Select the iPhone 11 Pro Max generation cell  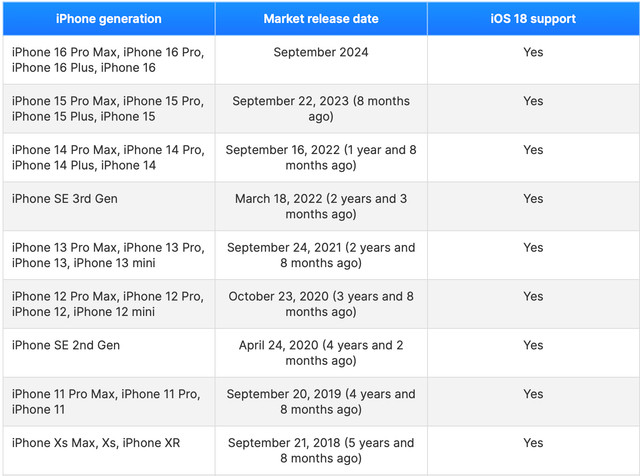click(x=106, y=402)
